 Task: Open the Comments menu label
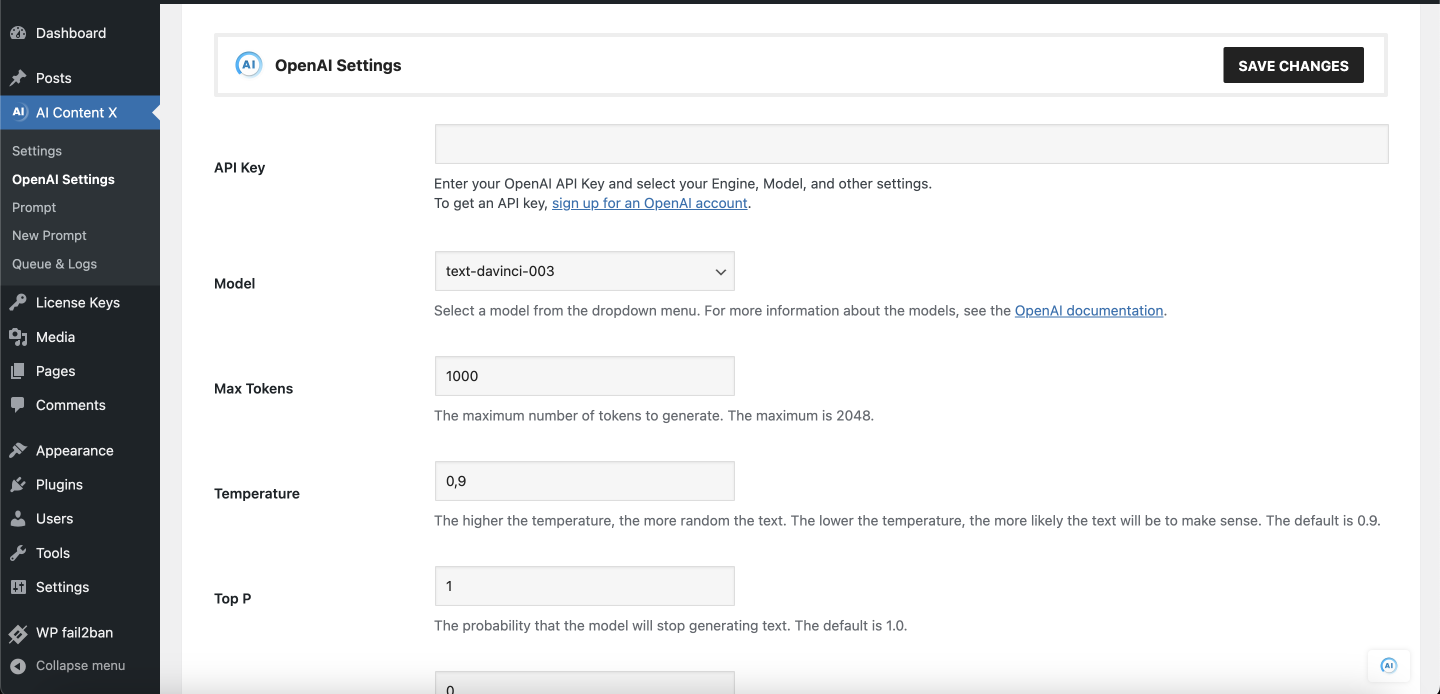tap(71, 405)
